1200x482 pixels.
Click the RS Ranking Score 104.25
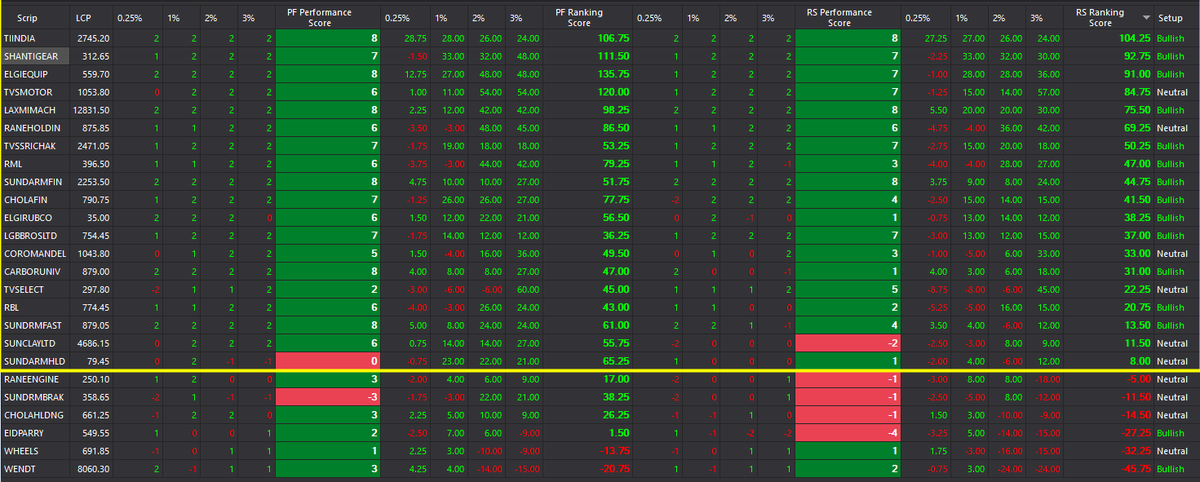click(x=1133, y=37)
